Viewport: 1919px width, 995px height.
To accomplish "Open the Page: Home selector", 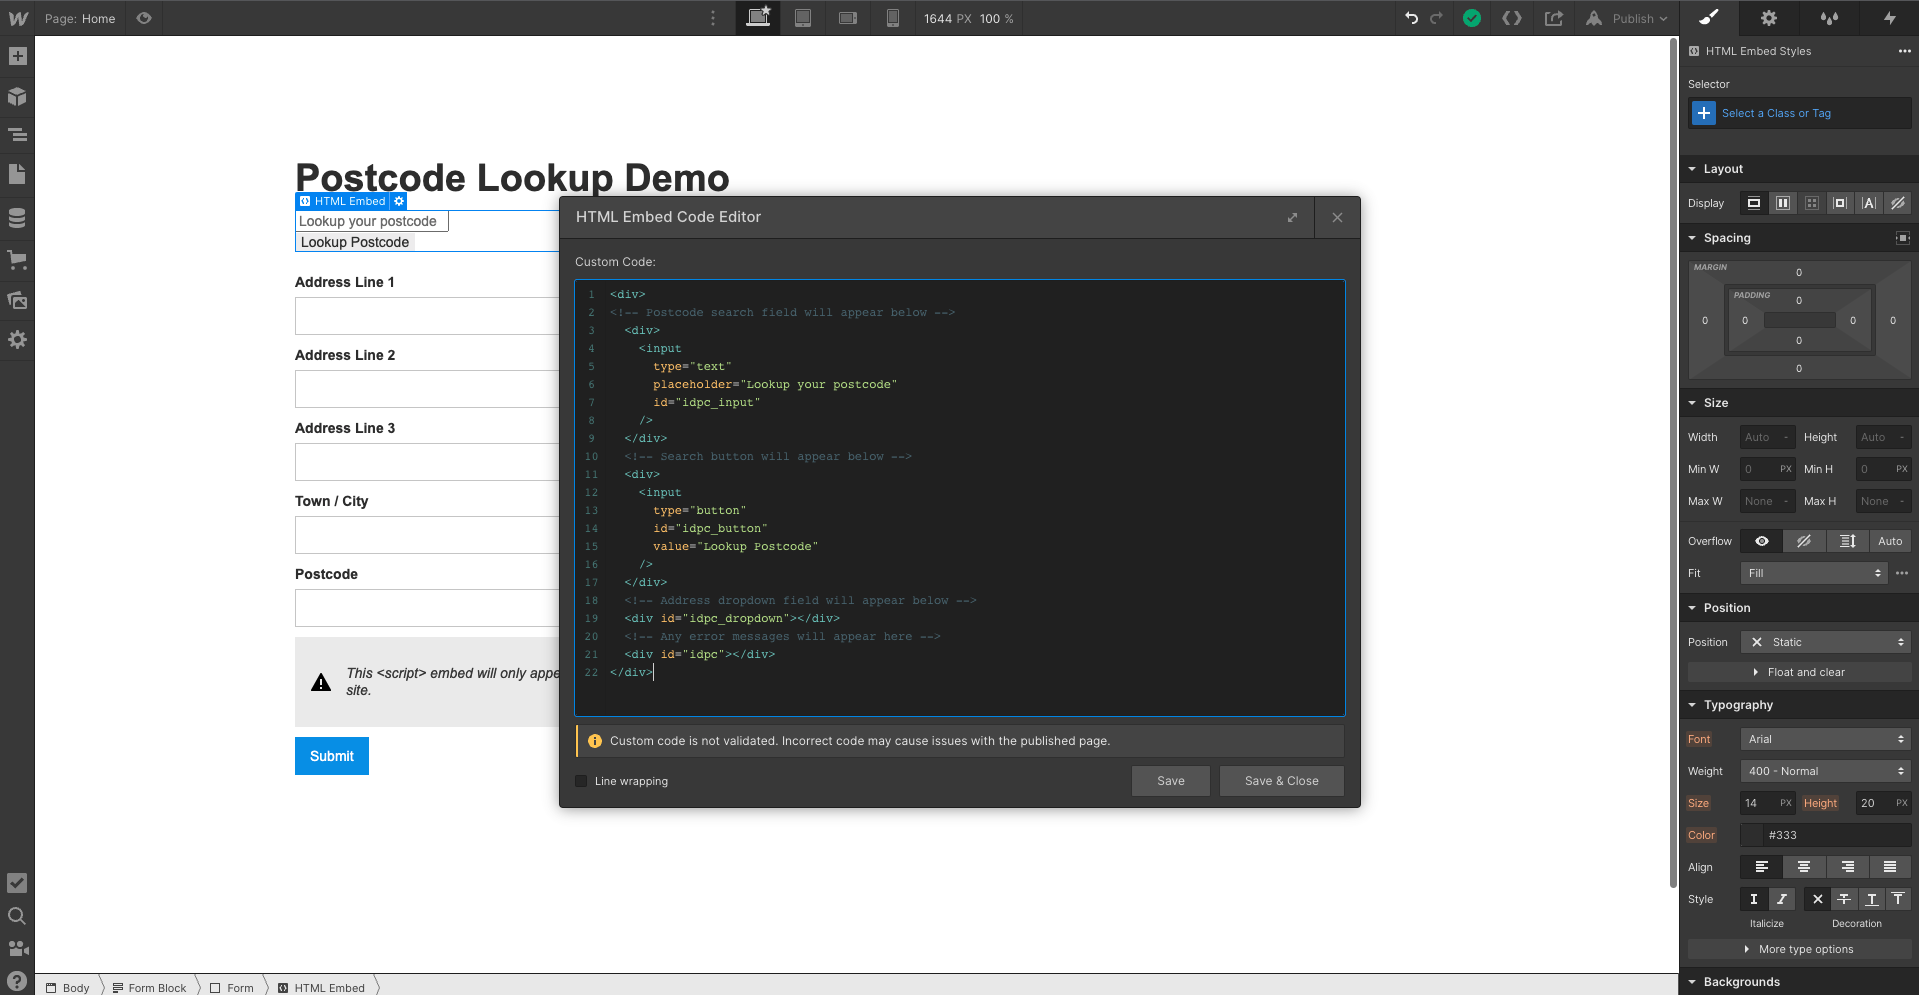I will [80, 18].
